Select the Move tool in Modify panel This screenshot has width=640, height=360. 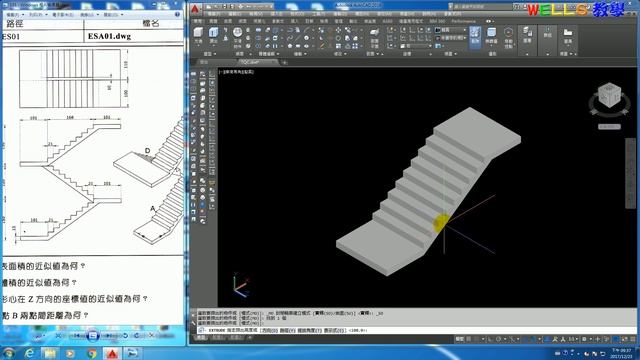pyautogui.click(x=338, y=30)
